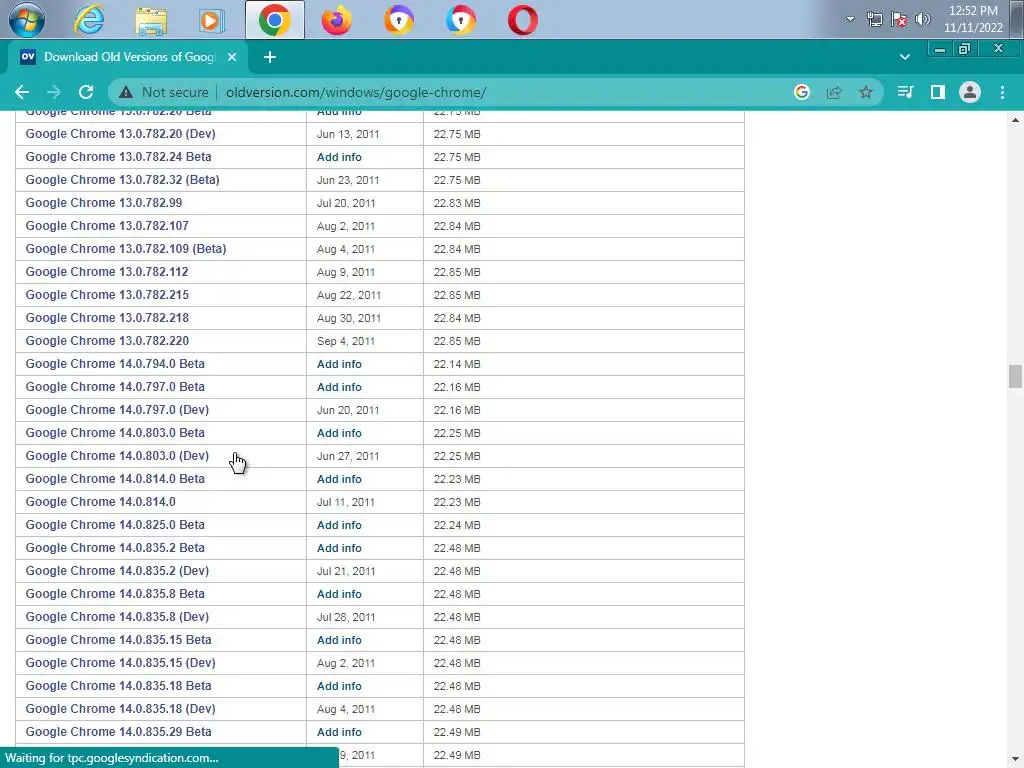Click the Google icon in the address bar
1024x768 pixels.
802,92
